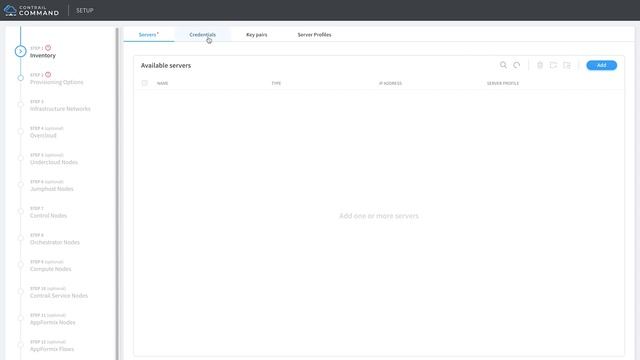Image resolution: width=640 pixels, height=360 pixels.
Task: Sort by the IP Address column header
Action: (390, 83)
